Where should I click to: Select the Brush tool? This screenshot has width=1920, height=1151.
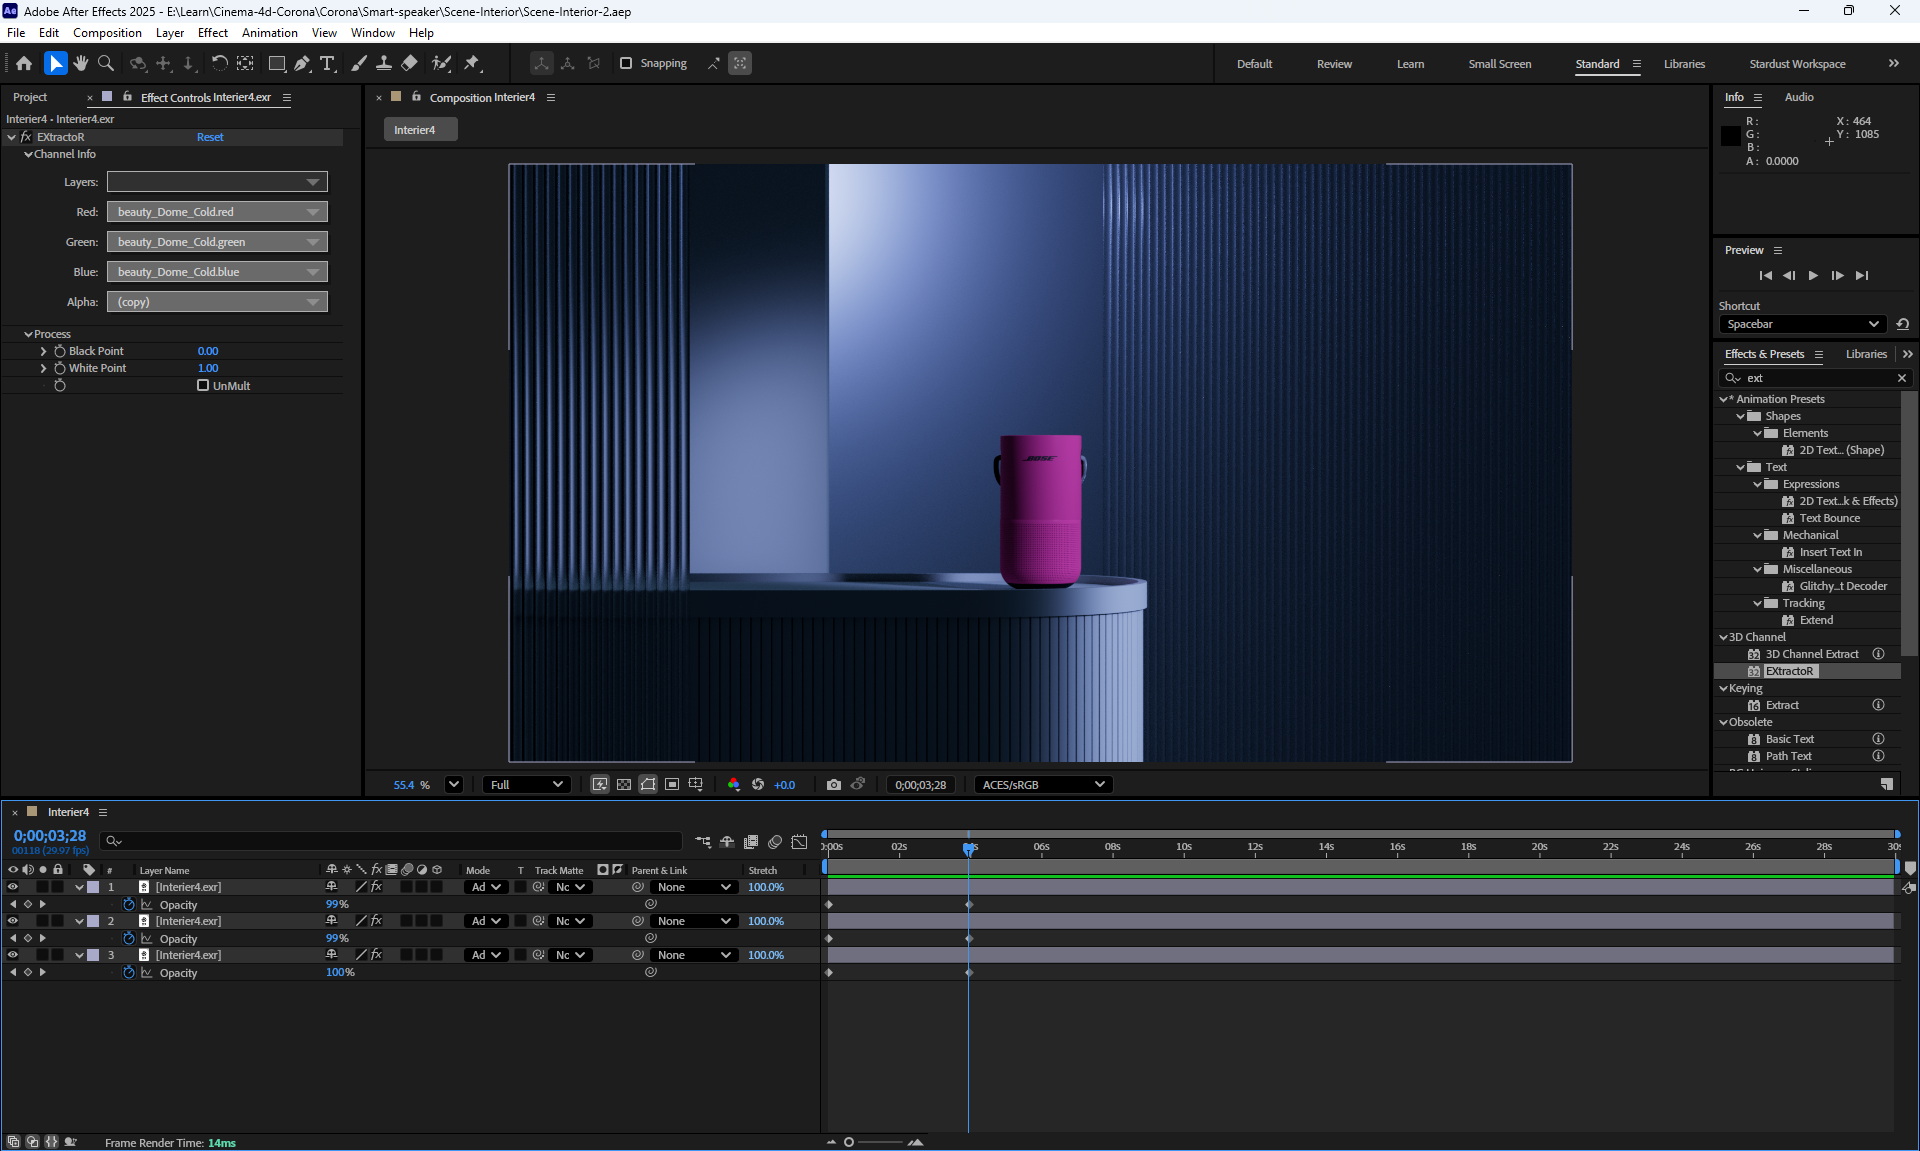[x=359, y=63]
